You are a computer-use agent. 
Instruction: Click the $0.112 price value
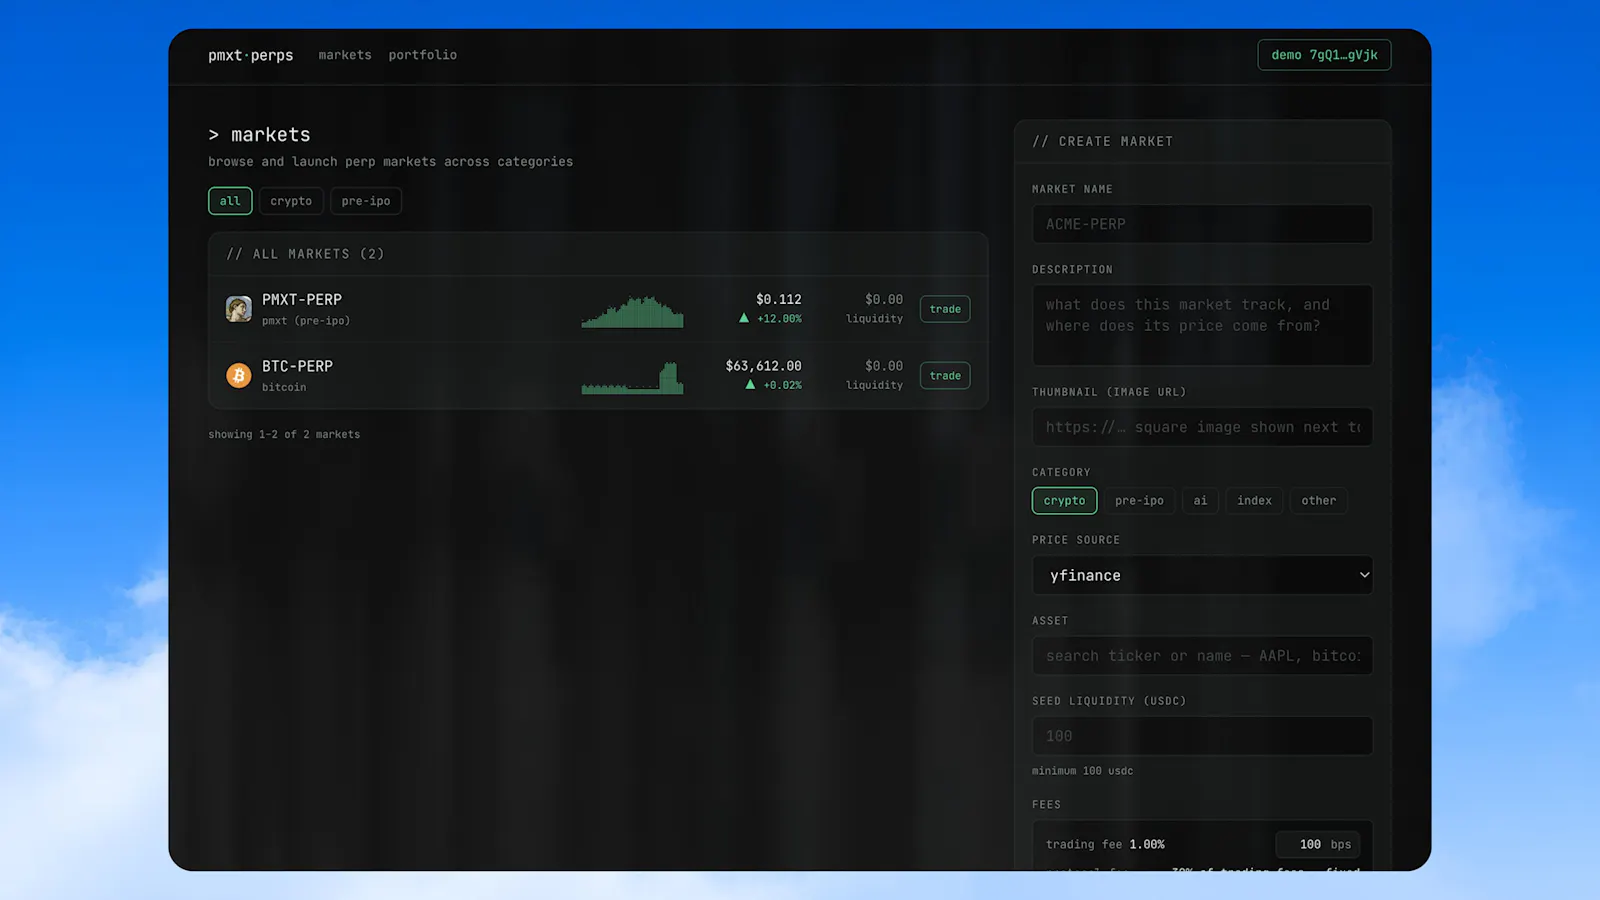779,299
